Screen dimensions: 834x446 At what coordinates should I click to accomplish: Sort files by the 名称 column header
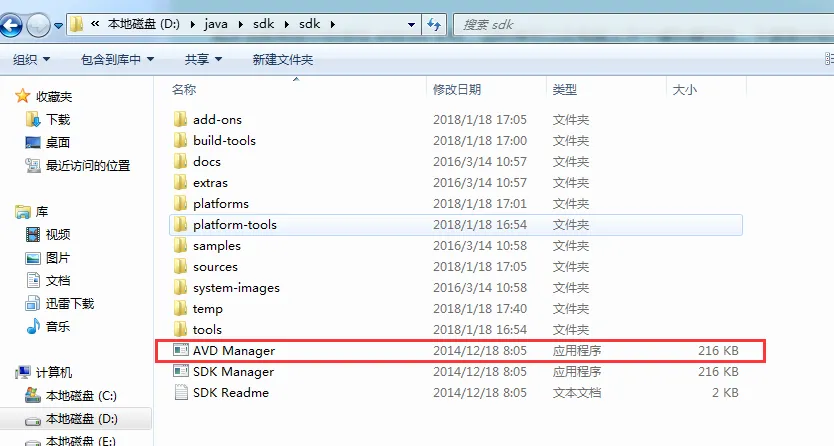click(184, 89)
